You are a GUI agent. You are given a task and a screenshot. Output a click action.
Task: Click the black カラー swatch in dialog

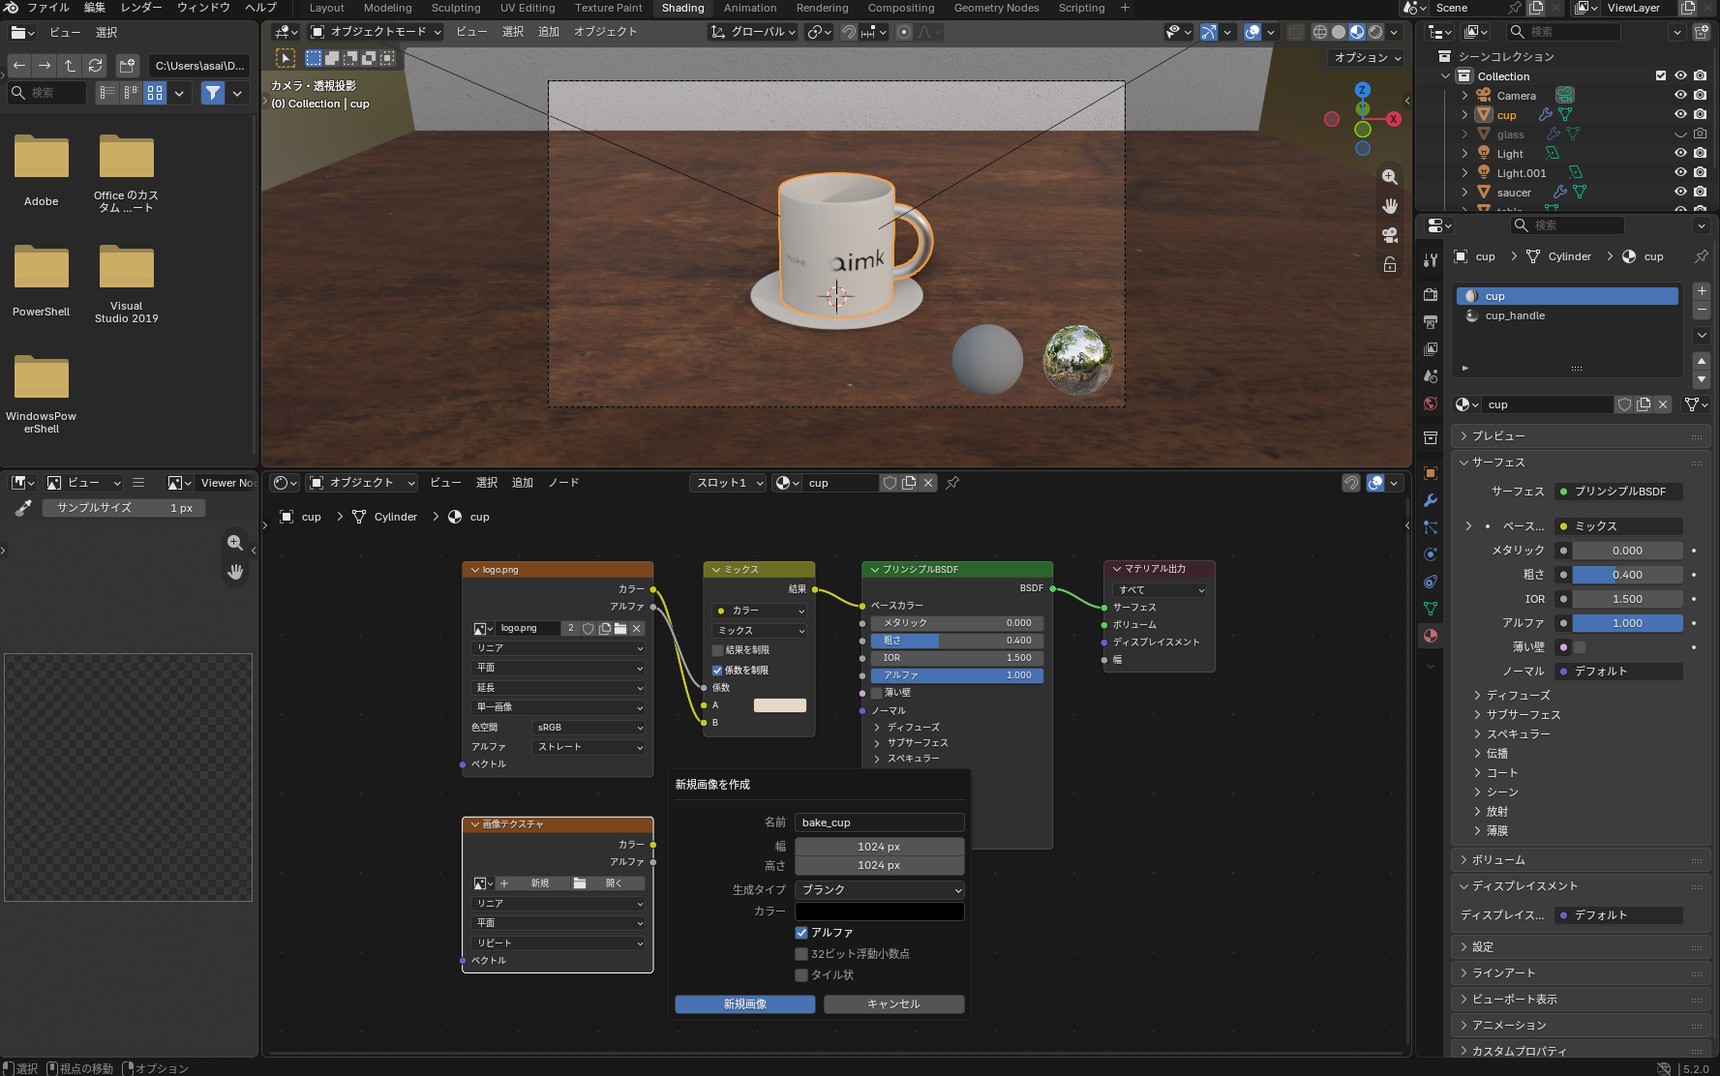click(880, 912)
